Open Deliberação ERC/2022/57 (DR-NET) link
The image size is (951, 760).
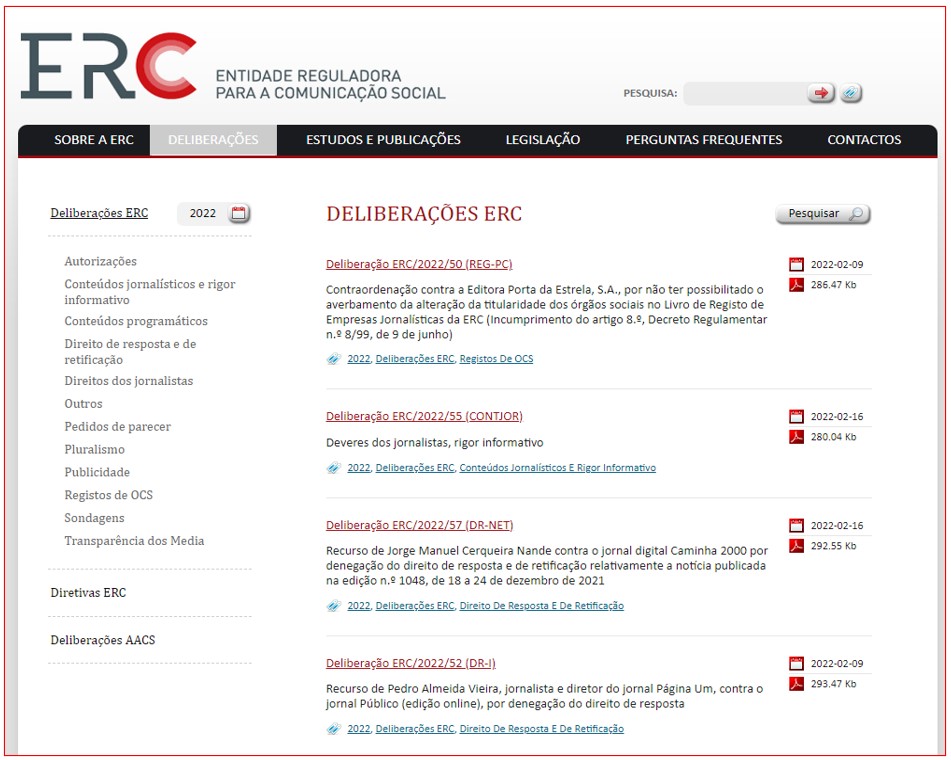[419, 525]
